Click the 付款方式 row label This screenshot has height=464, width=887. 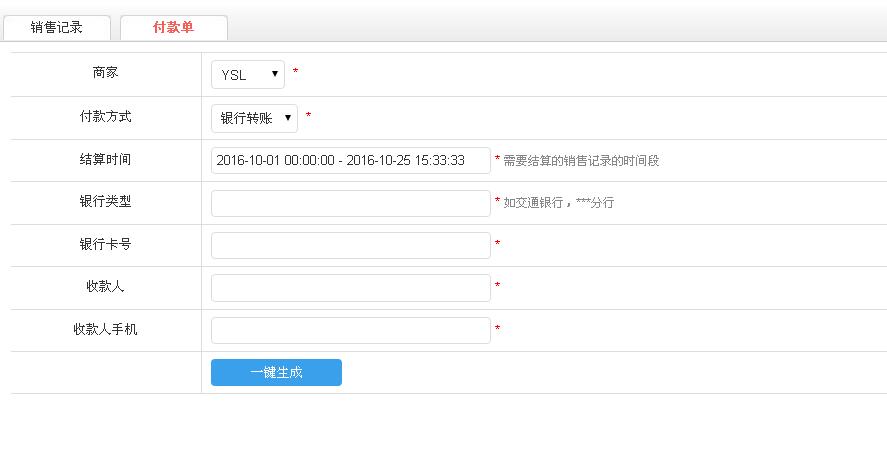click(105, 117)
